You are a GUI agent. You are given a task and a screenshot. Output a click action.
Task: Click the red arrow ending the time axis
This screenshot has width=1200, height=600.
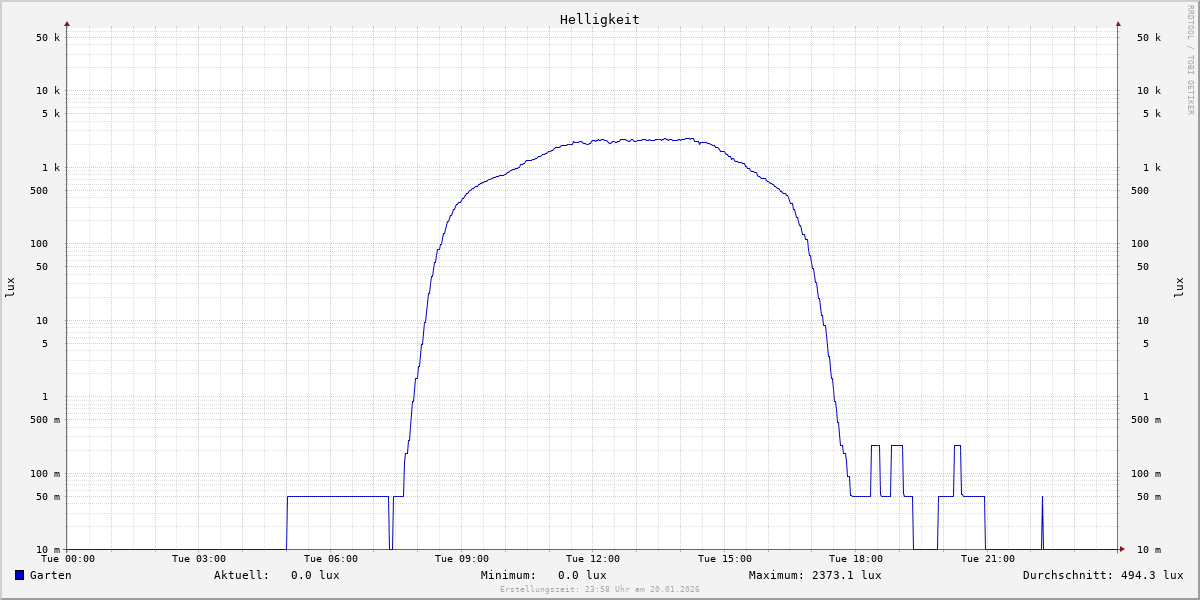1122,549
